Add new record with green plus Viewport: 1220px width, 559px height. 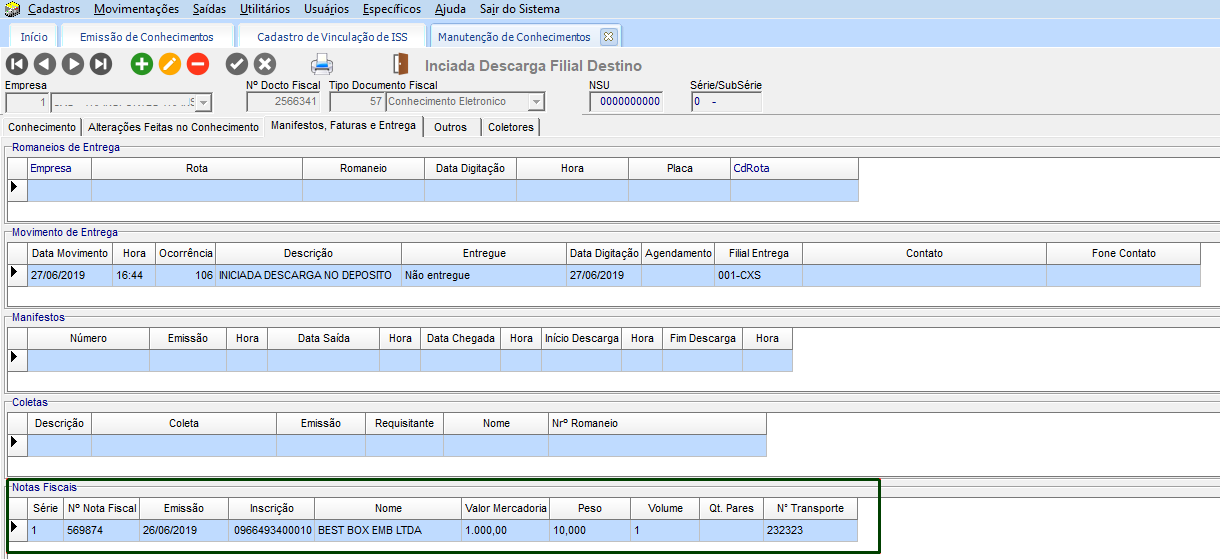tap(142, 65)
